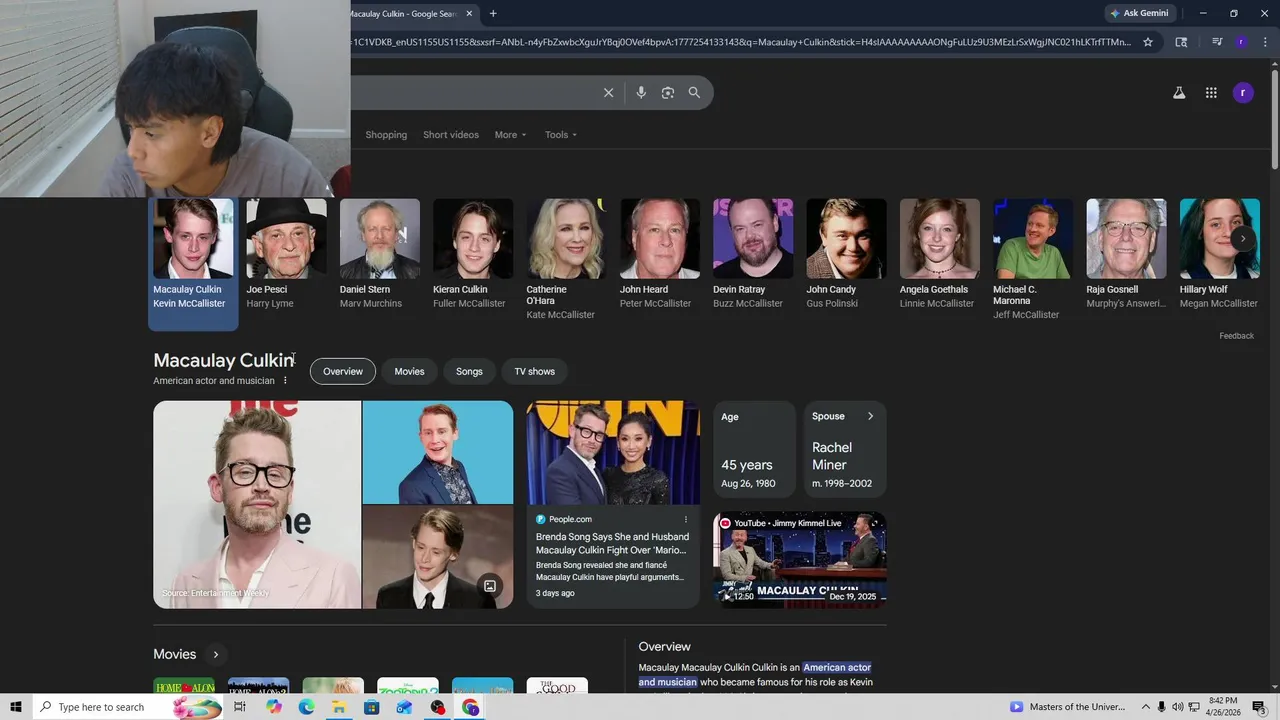Screen dimensions: 1280x720
Task: Switch to the Short videos tab
Action: click(x=451, y=135)
